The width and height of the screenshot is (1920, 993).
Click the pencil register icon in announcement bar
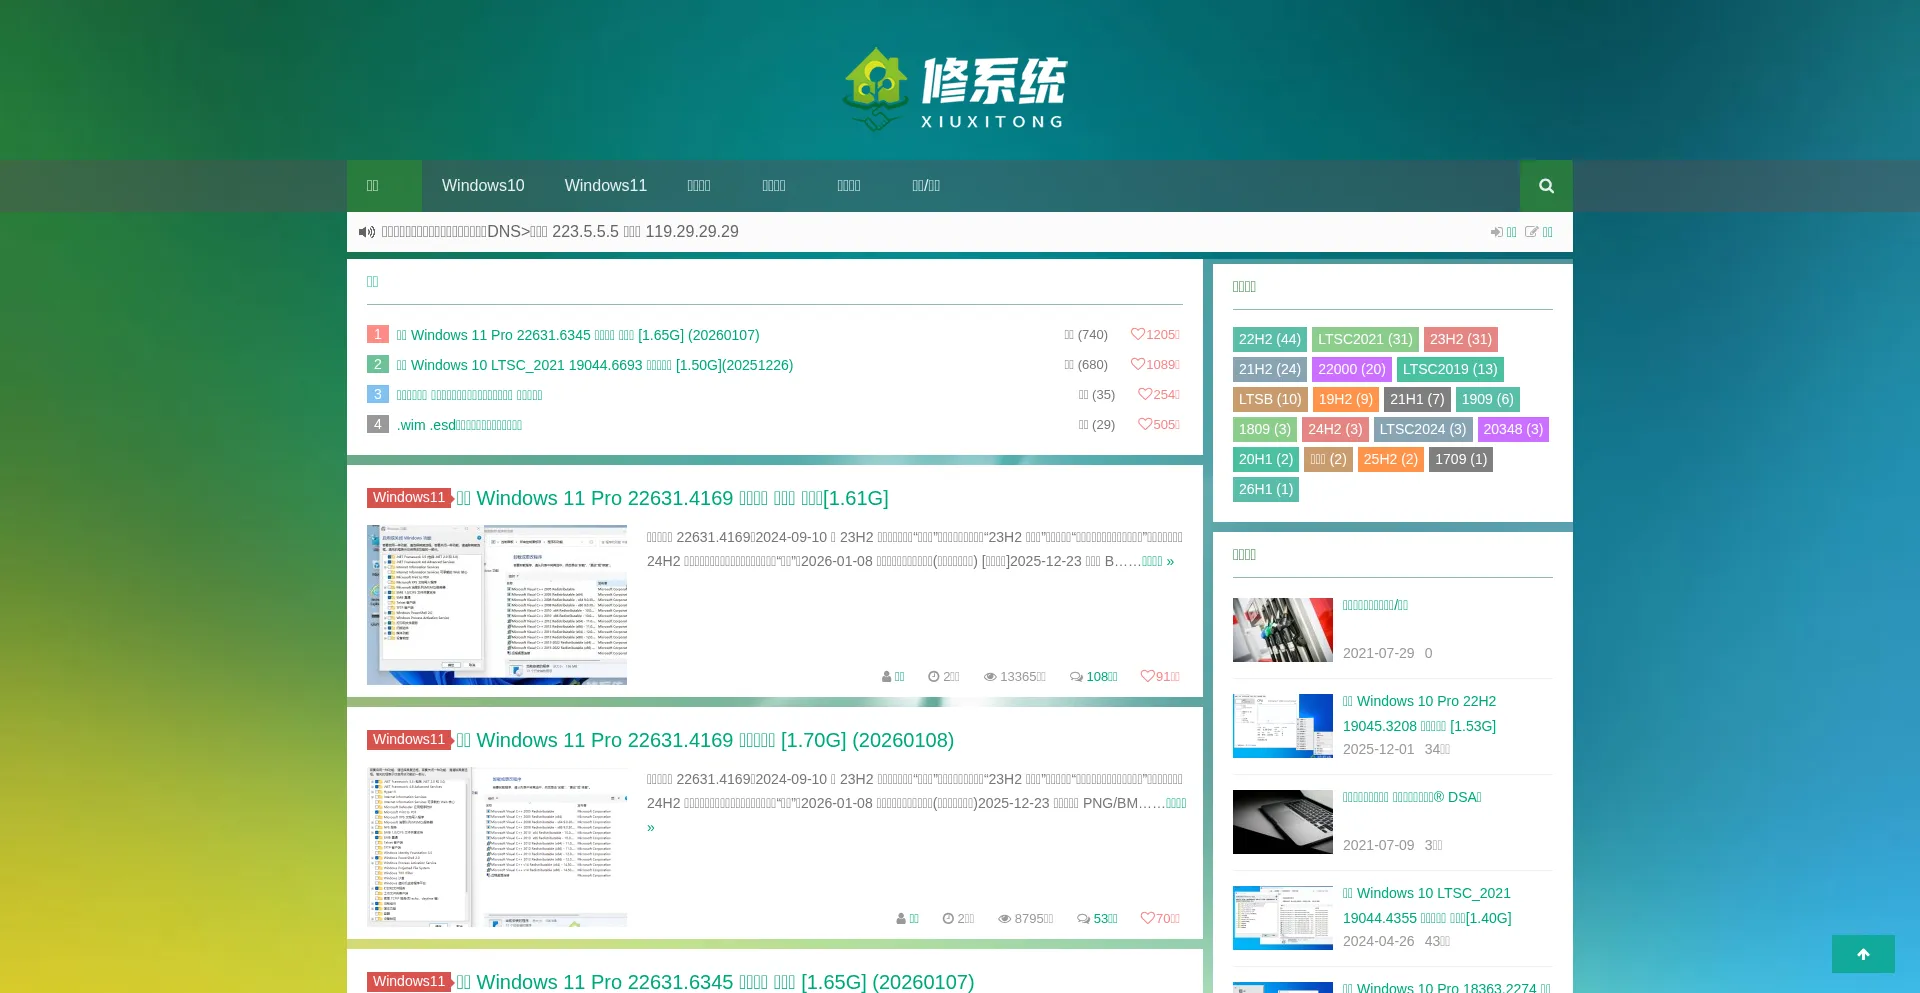1532,231
